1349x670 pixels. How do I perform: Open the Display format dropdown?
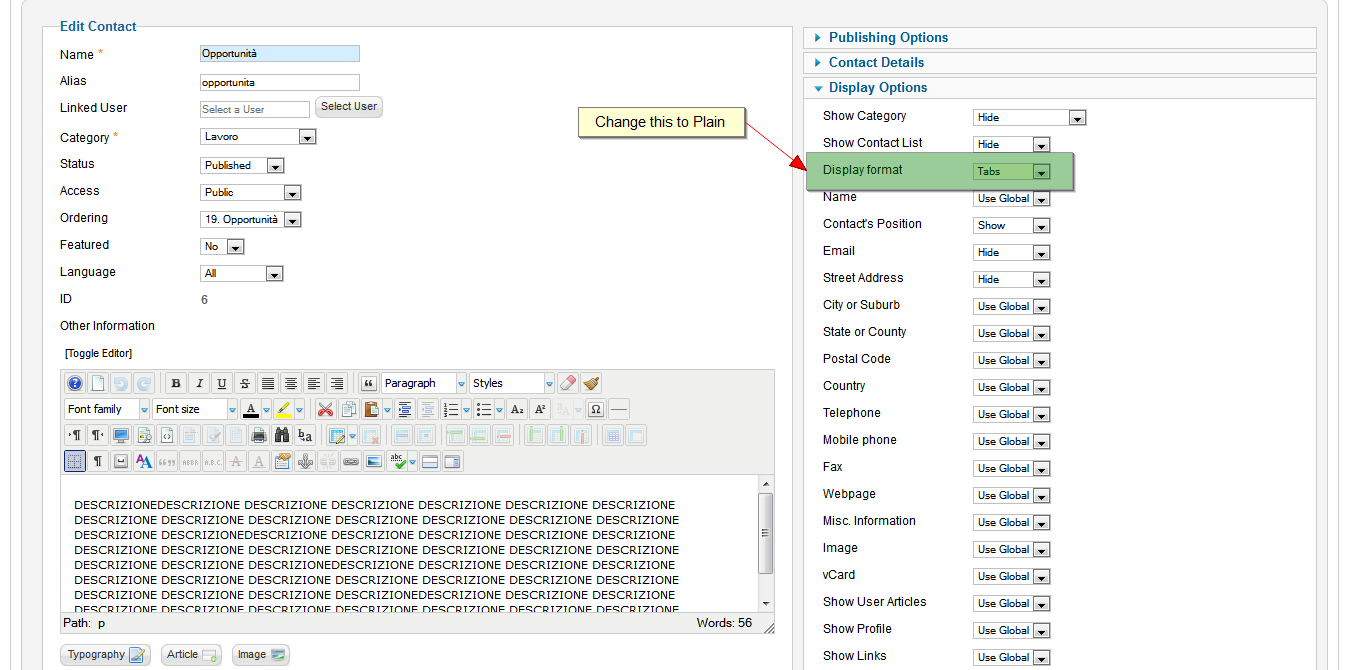click(x=1011, y=171)
